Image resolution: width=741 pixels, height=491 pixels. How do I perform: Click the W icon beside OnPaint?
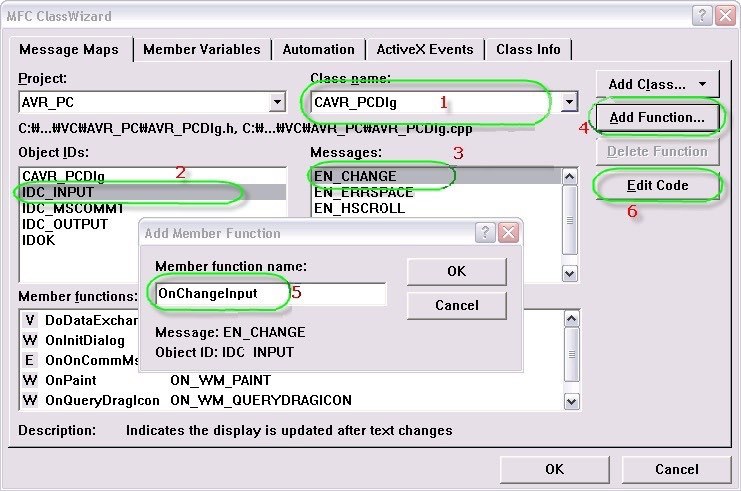coord(29,380)
